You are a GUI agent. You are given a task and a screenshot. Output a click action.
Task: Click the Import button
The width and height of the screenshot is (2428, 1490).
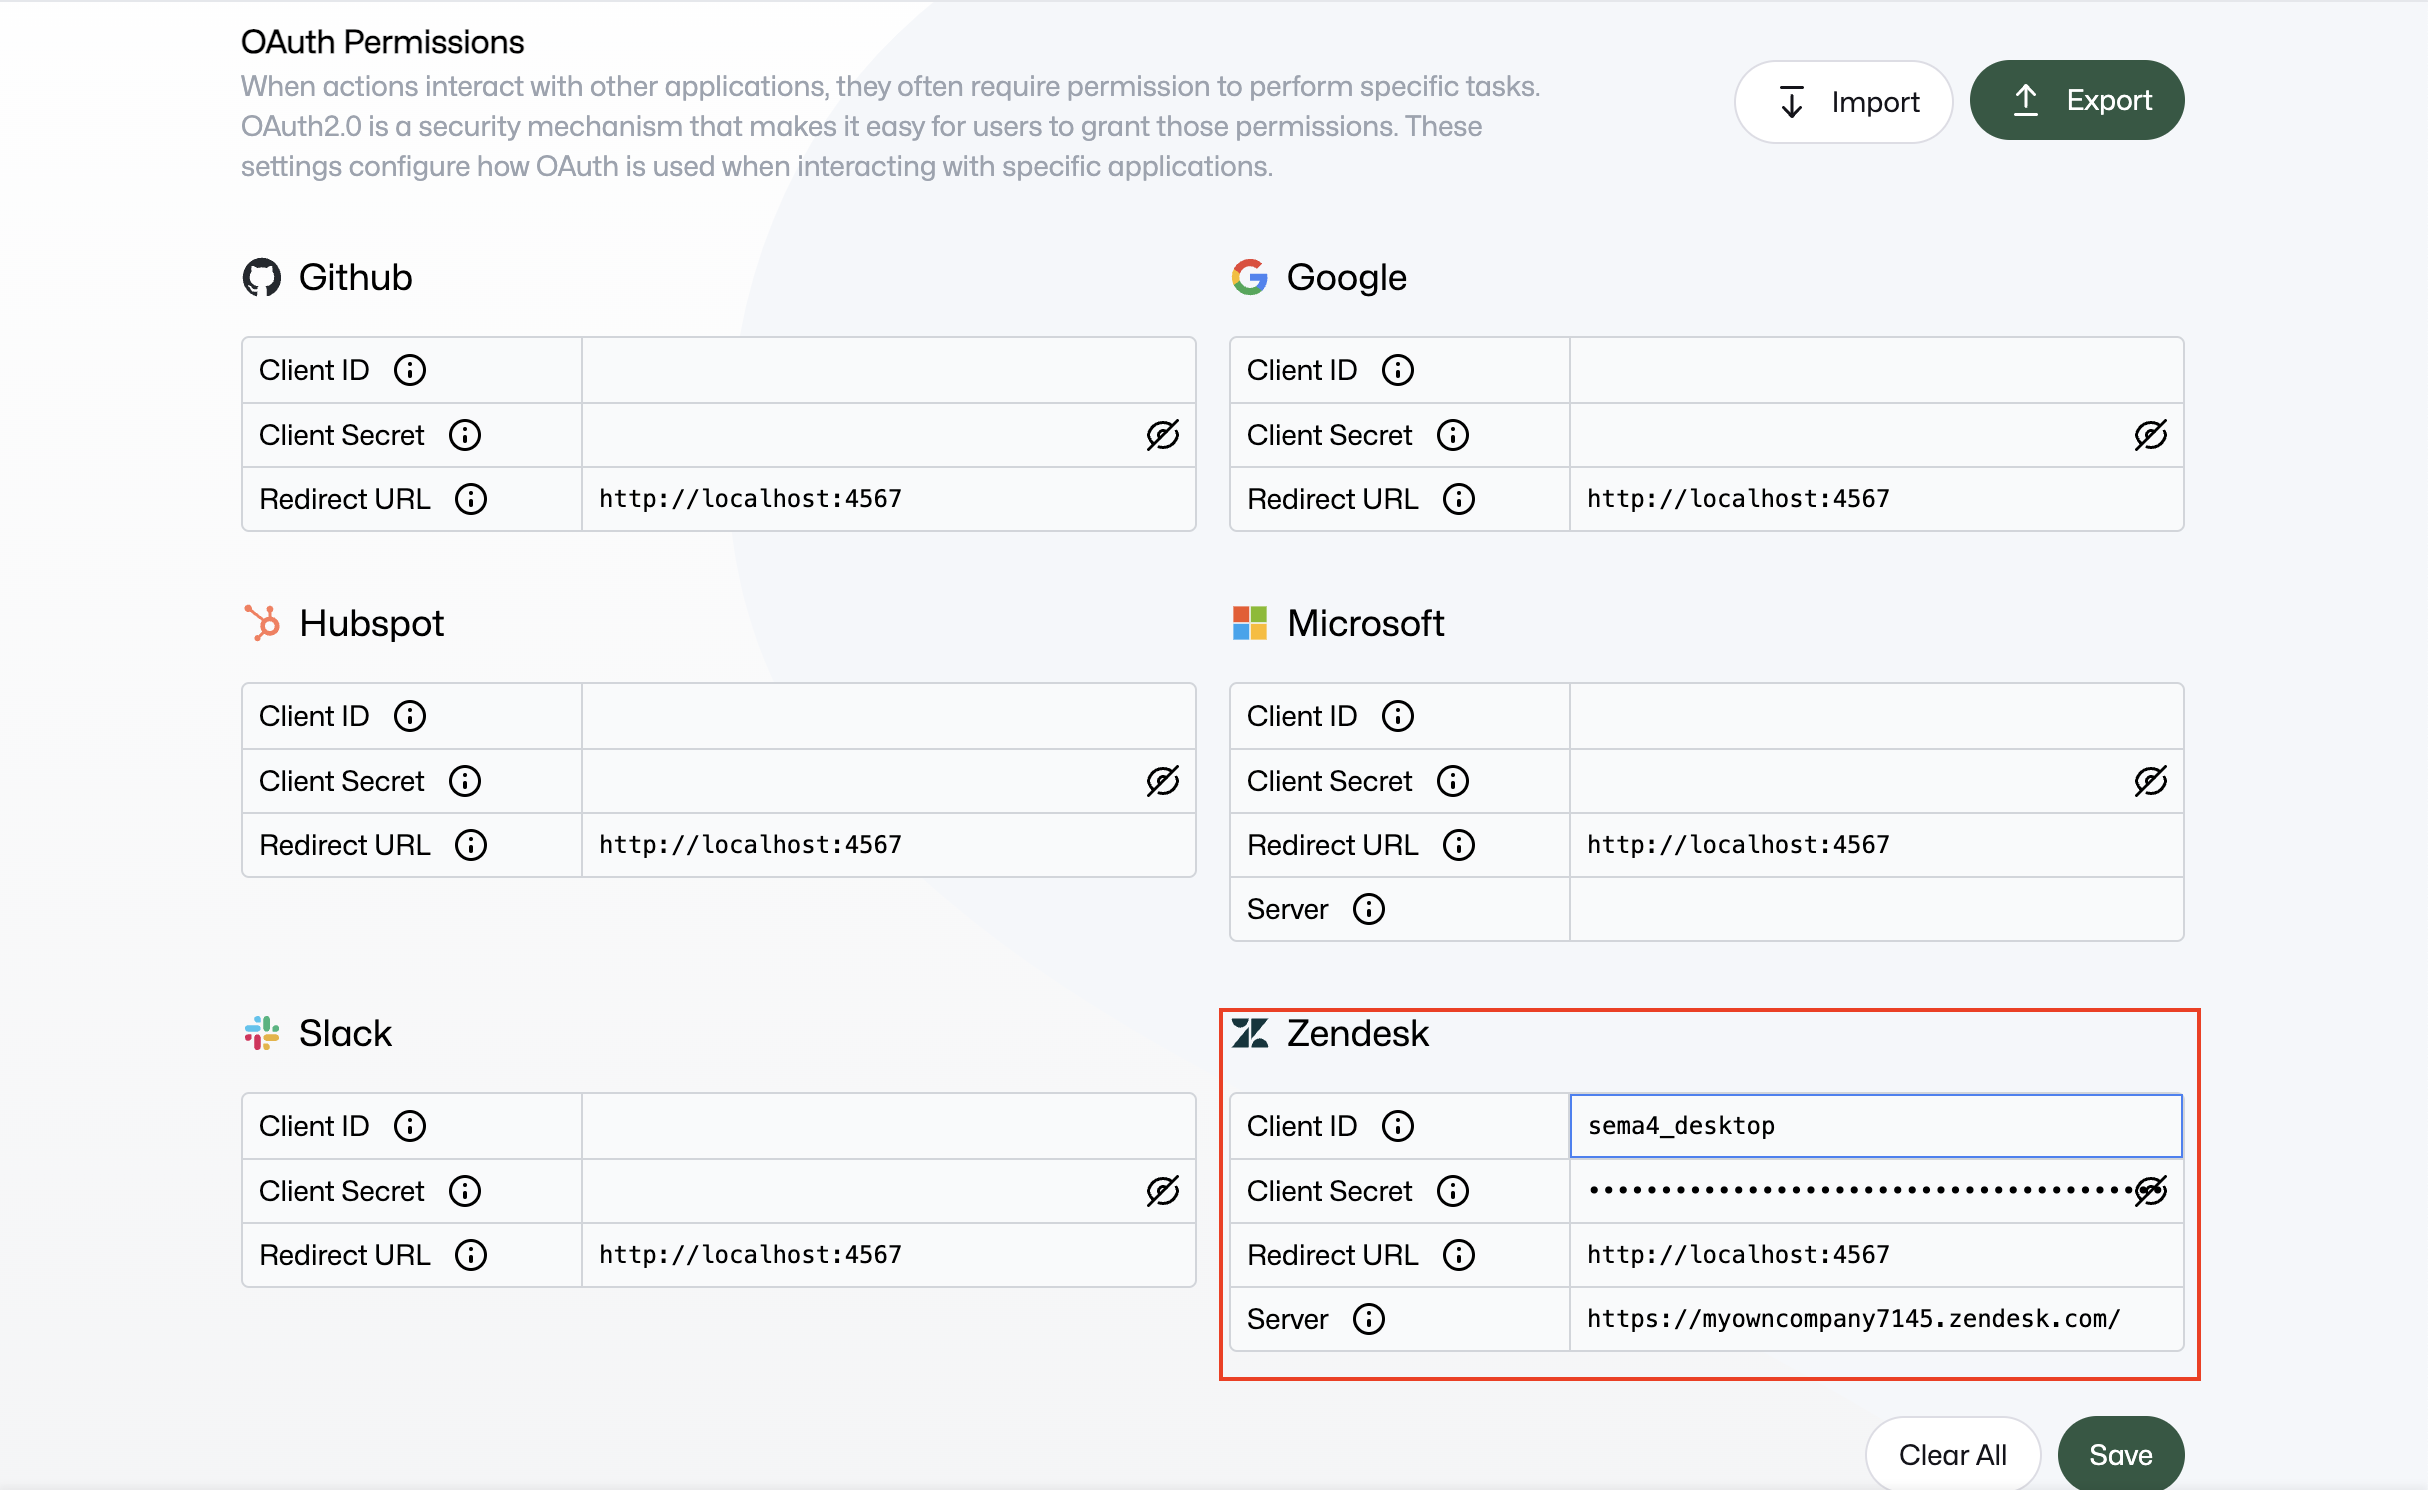[1843, 101]
